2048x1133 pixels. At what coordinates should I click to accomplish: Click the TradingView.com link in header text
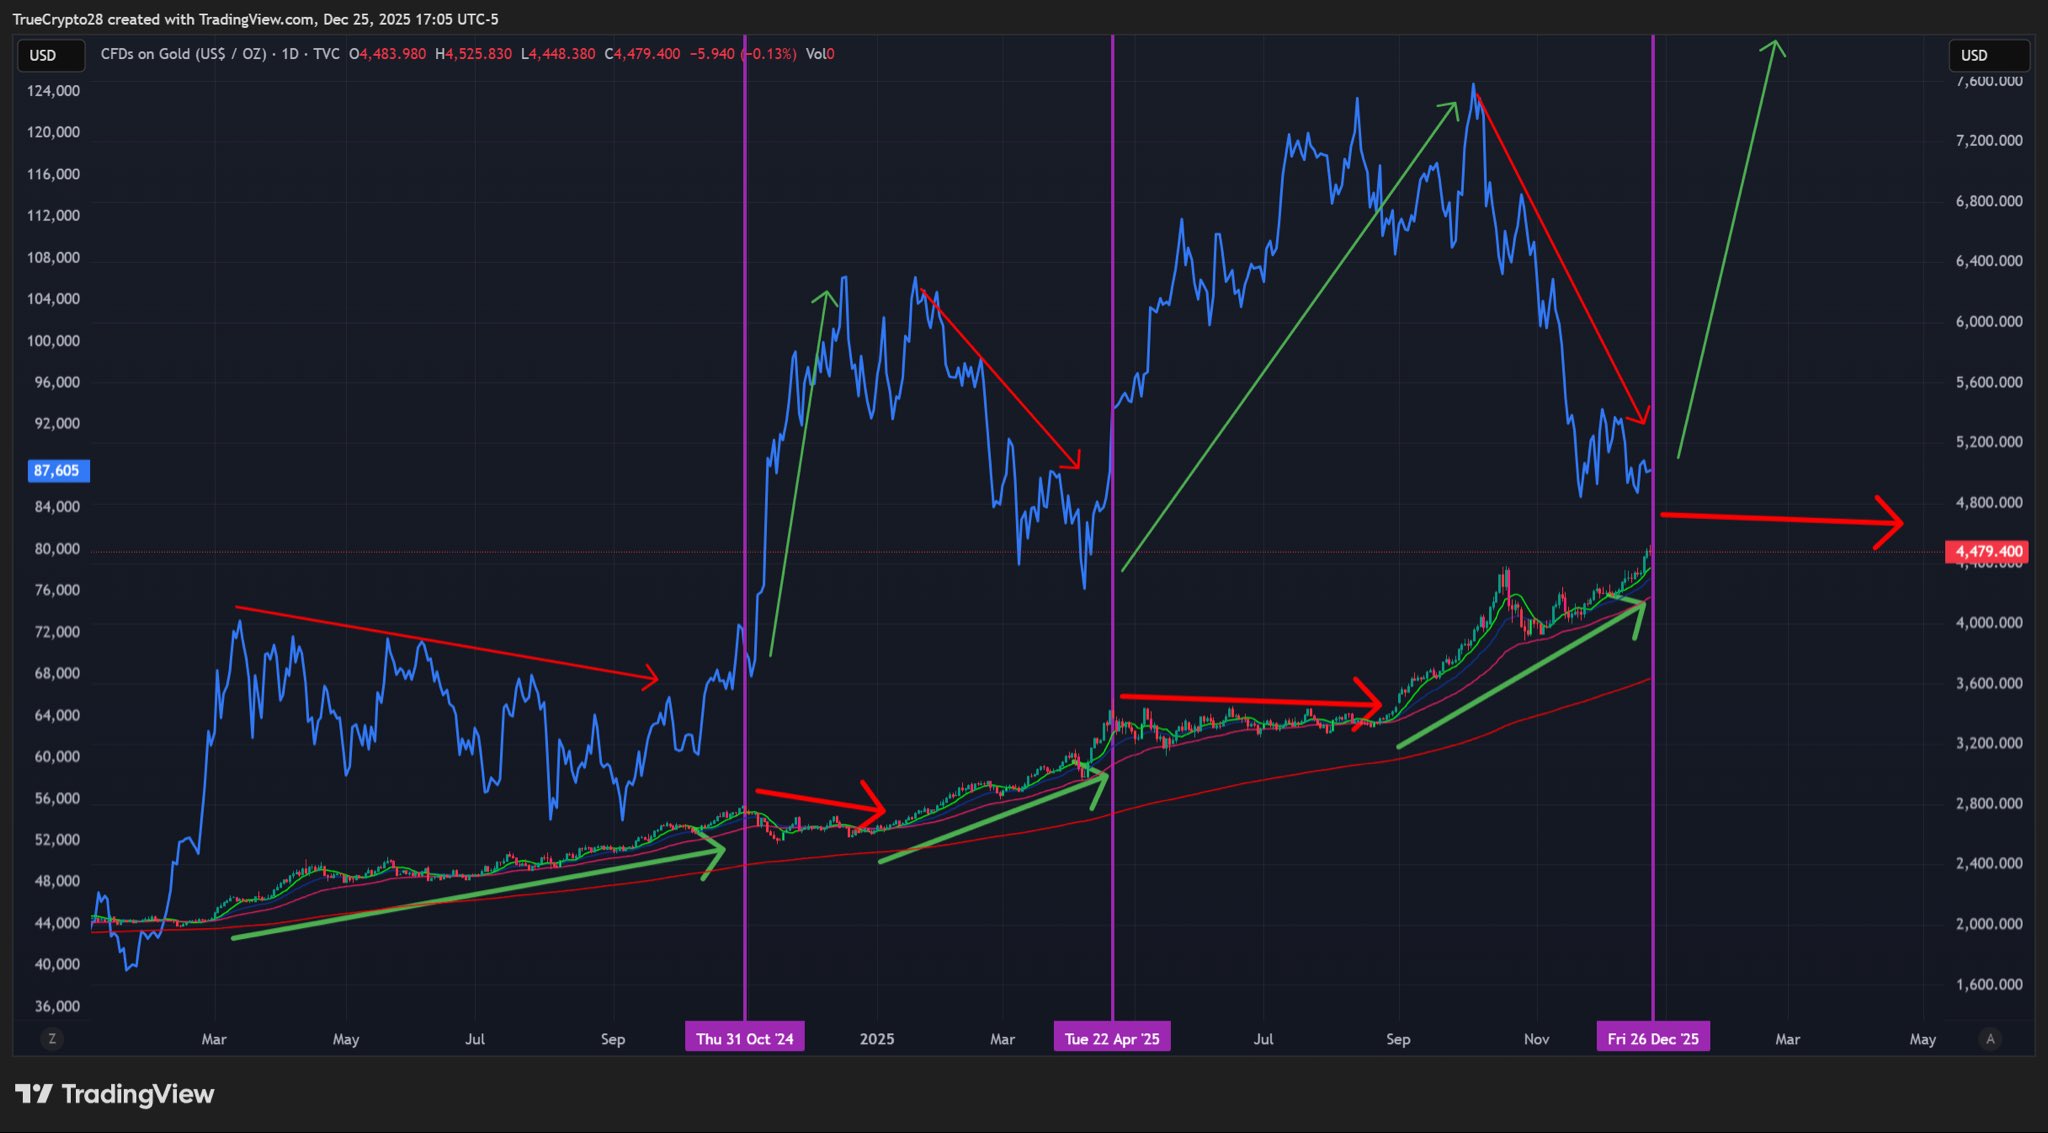(257, 19)
